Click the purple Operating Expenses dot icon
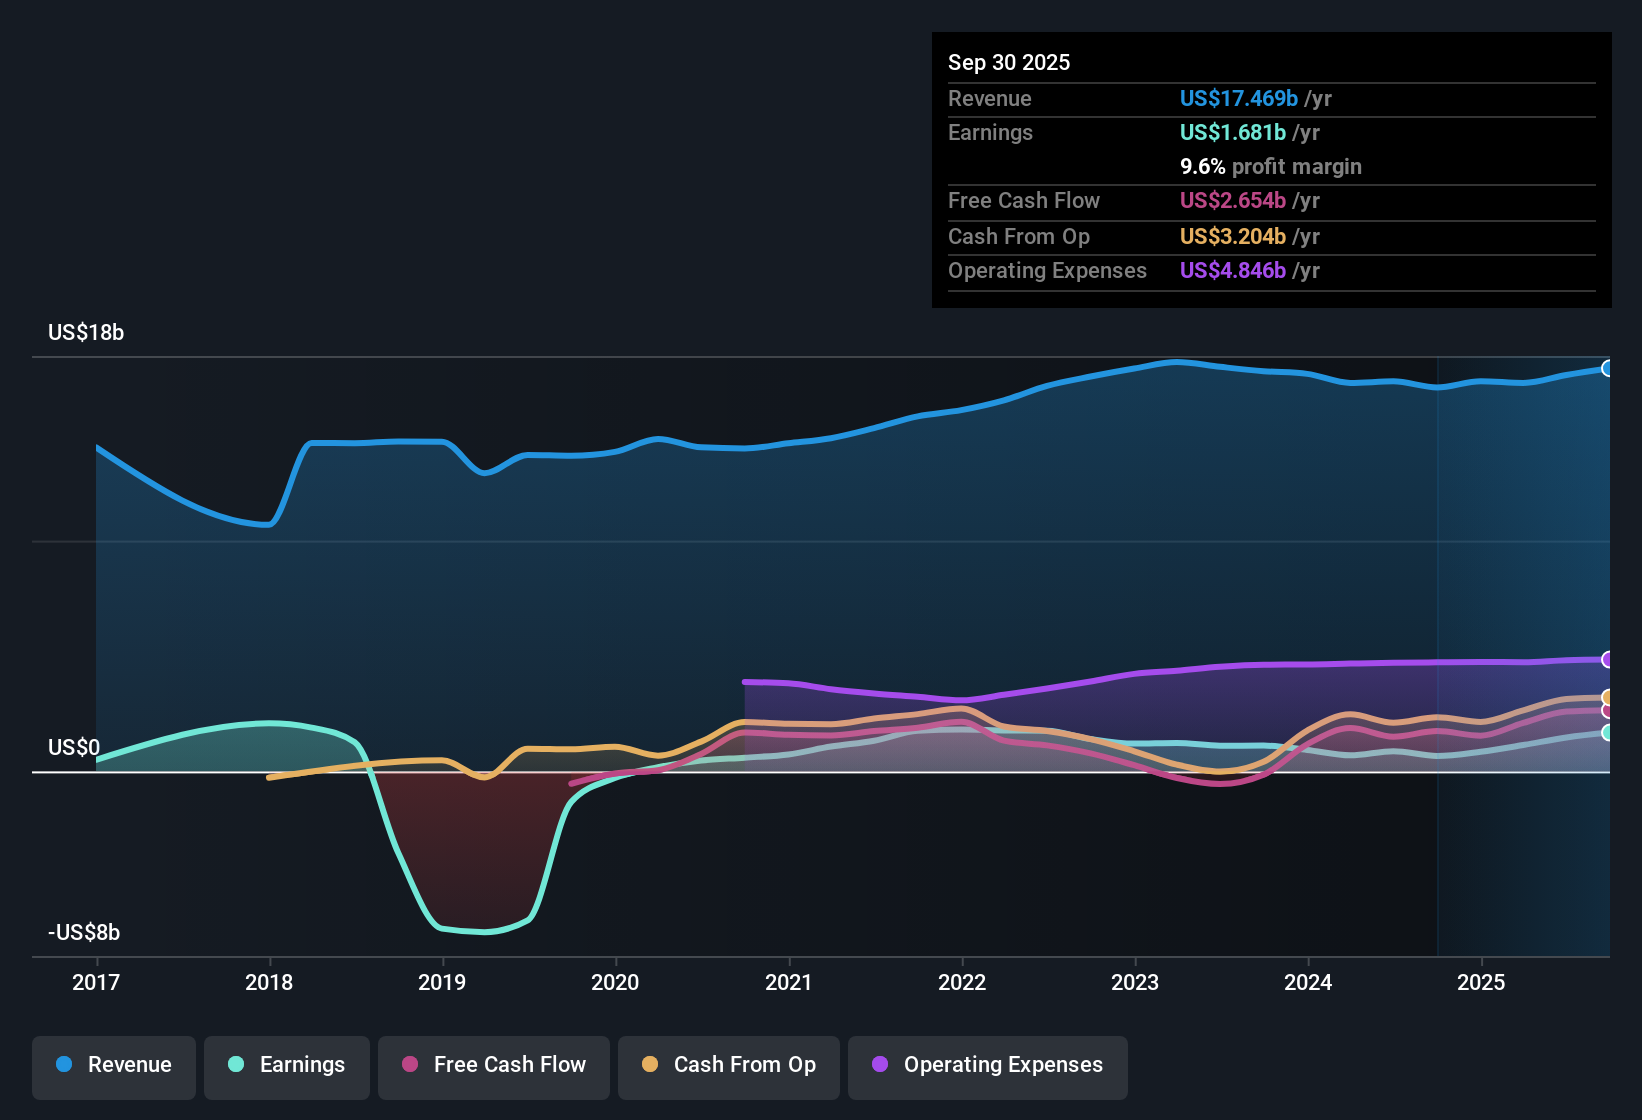This screenshot has width=1642, height=1120. tap(879, 1066)
